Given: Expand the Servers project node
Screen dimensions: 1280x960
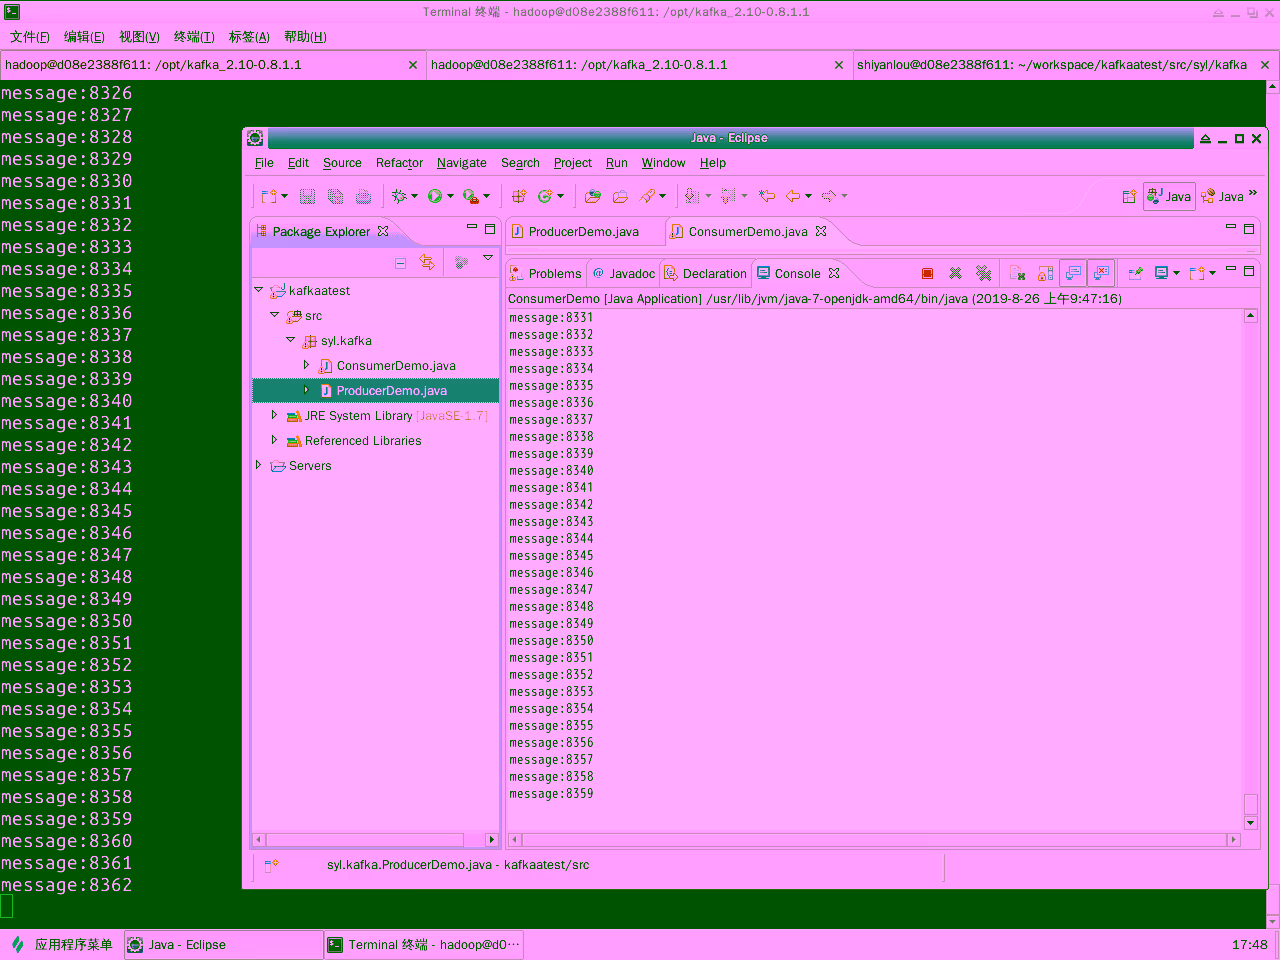Looking at the screenshot, I should tap(258, 465).
